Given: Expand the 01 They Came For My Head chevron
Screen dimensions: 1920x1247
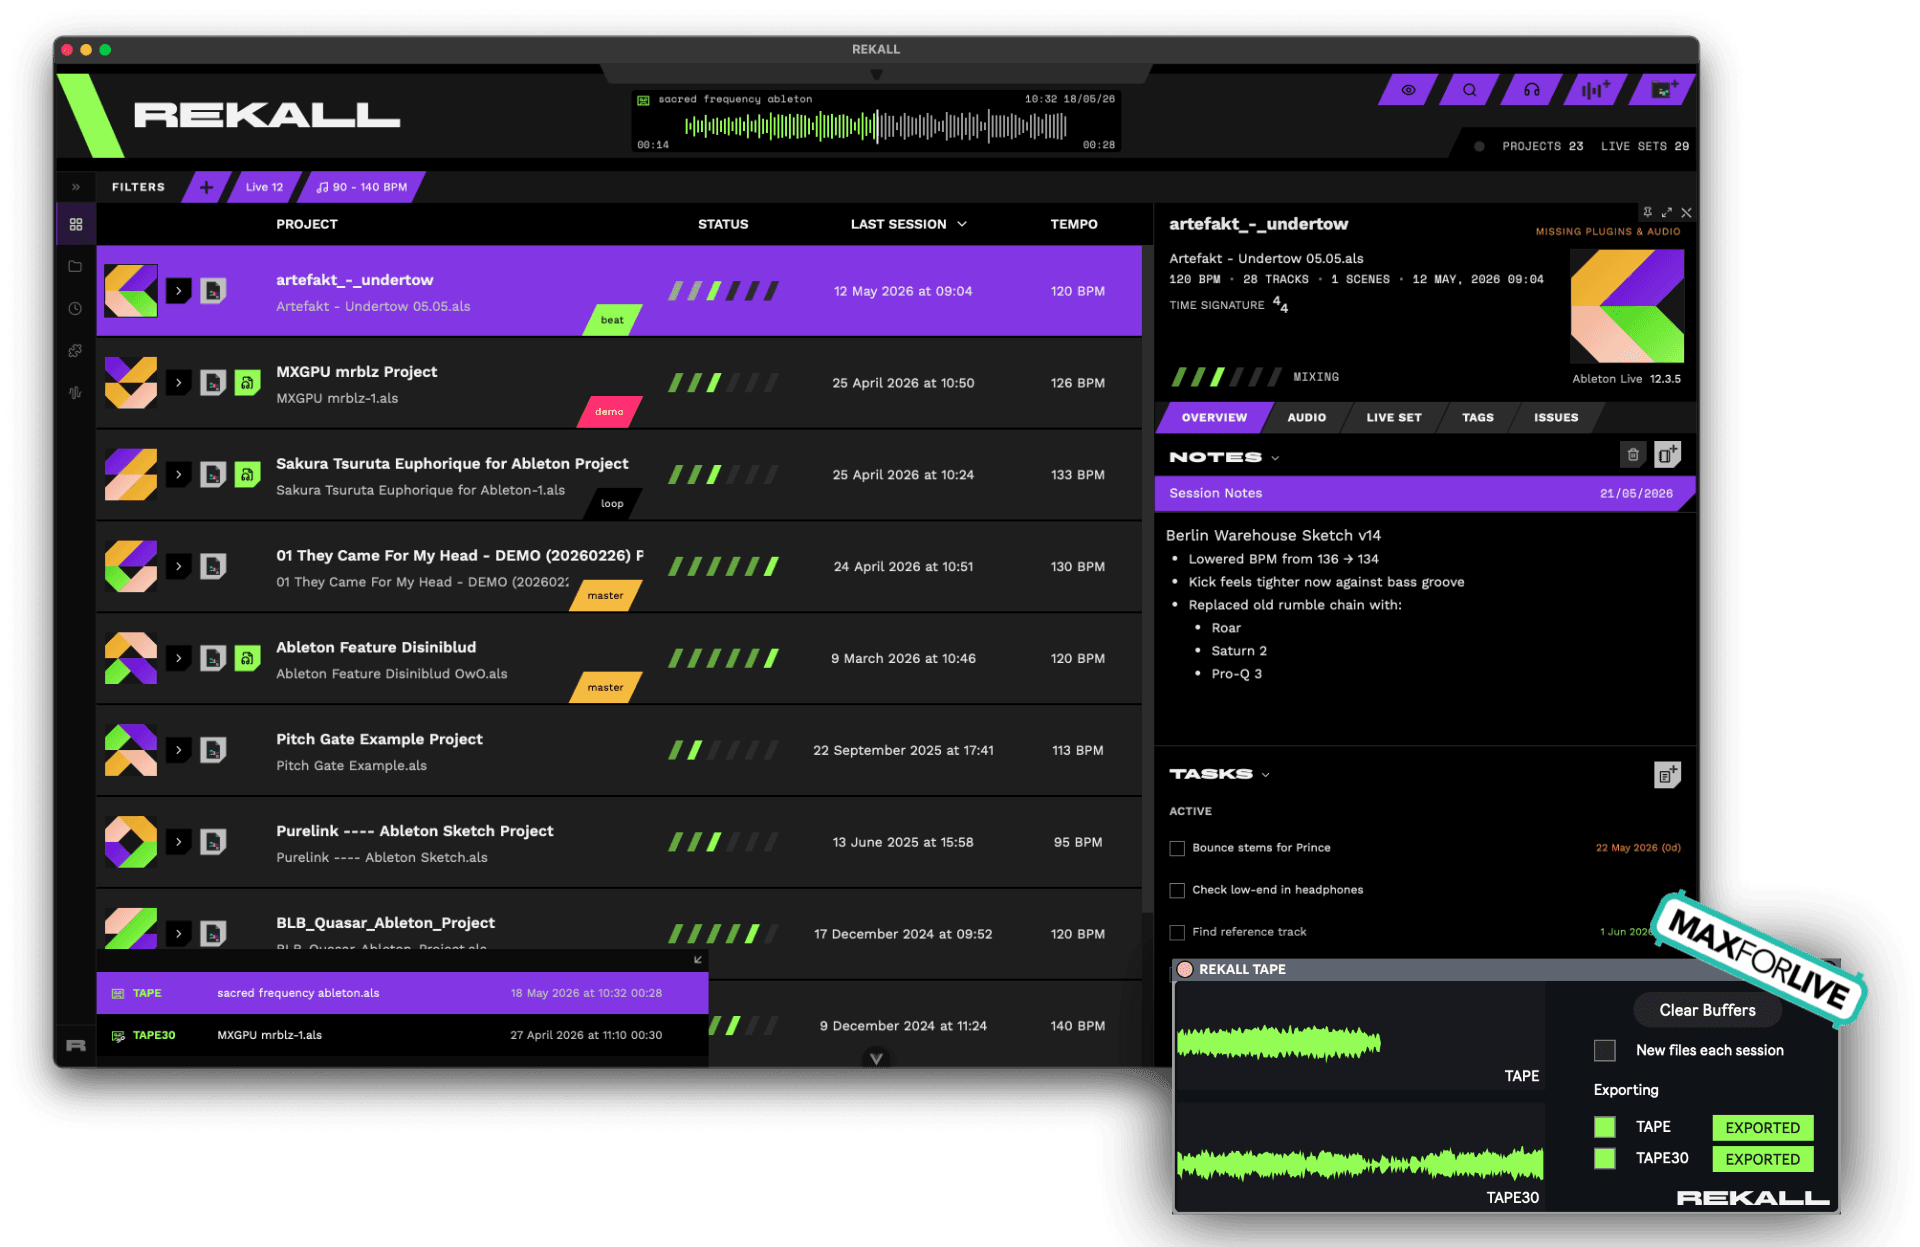Looking at the screenshot, I should pos(178,567).
